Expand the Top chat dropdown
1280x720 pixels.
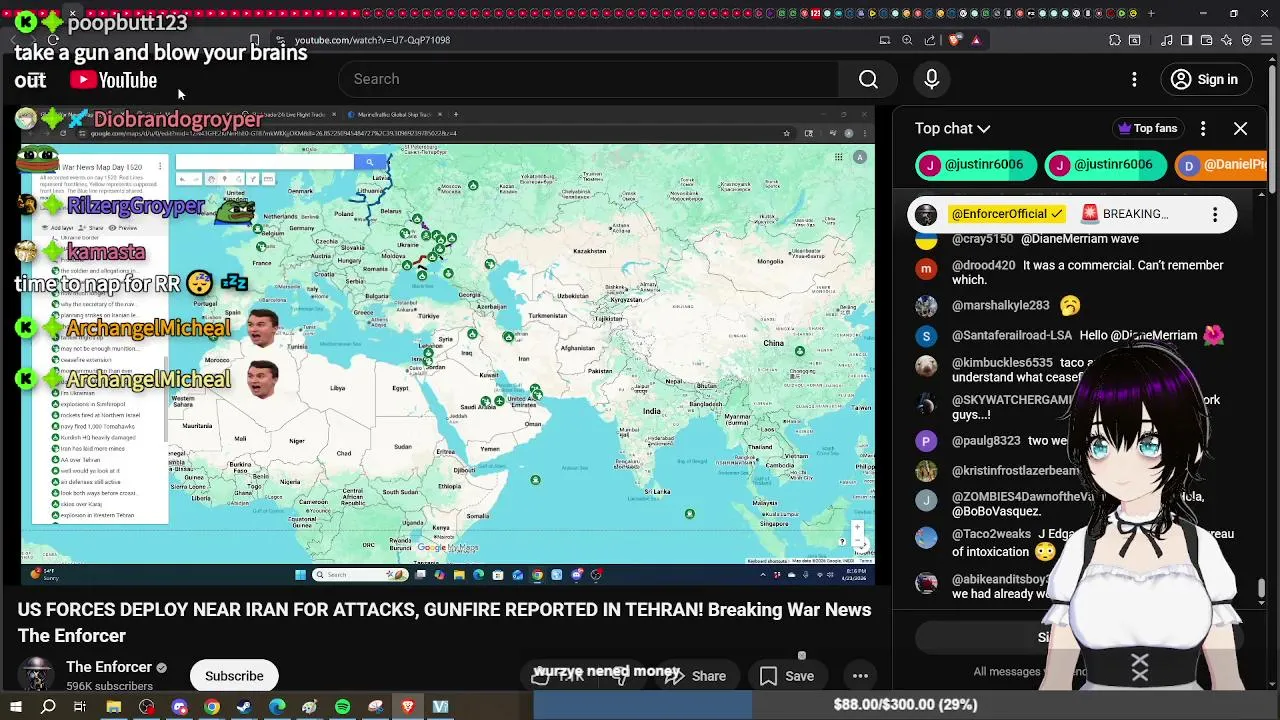click(952, 128)
